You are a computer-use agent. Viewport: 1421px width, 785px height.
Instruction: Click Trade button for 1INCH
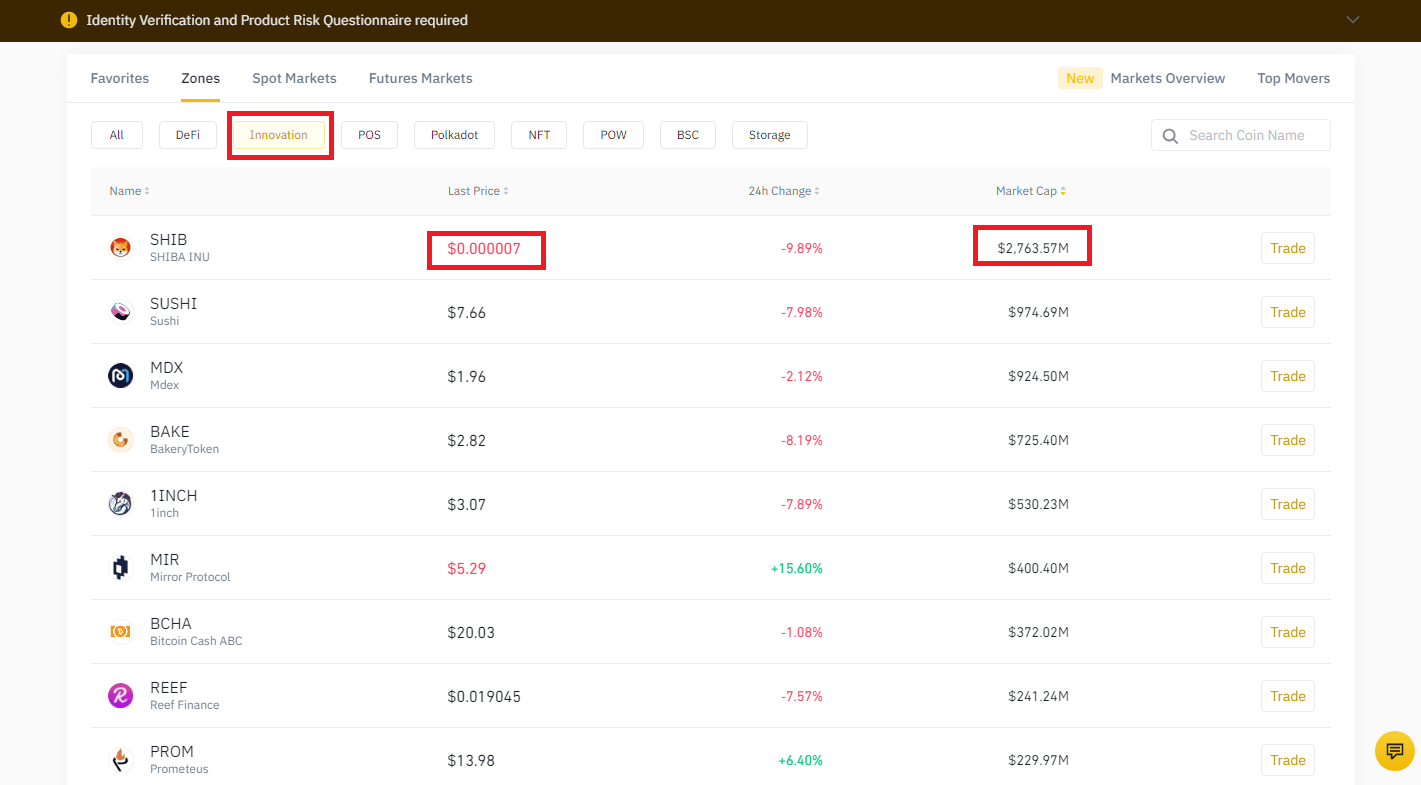tap(1288, 504)
